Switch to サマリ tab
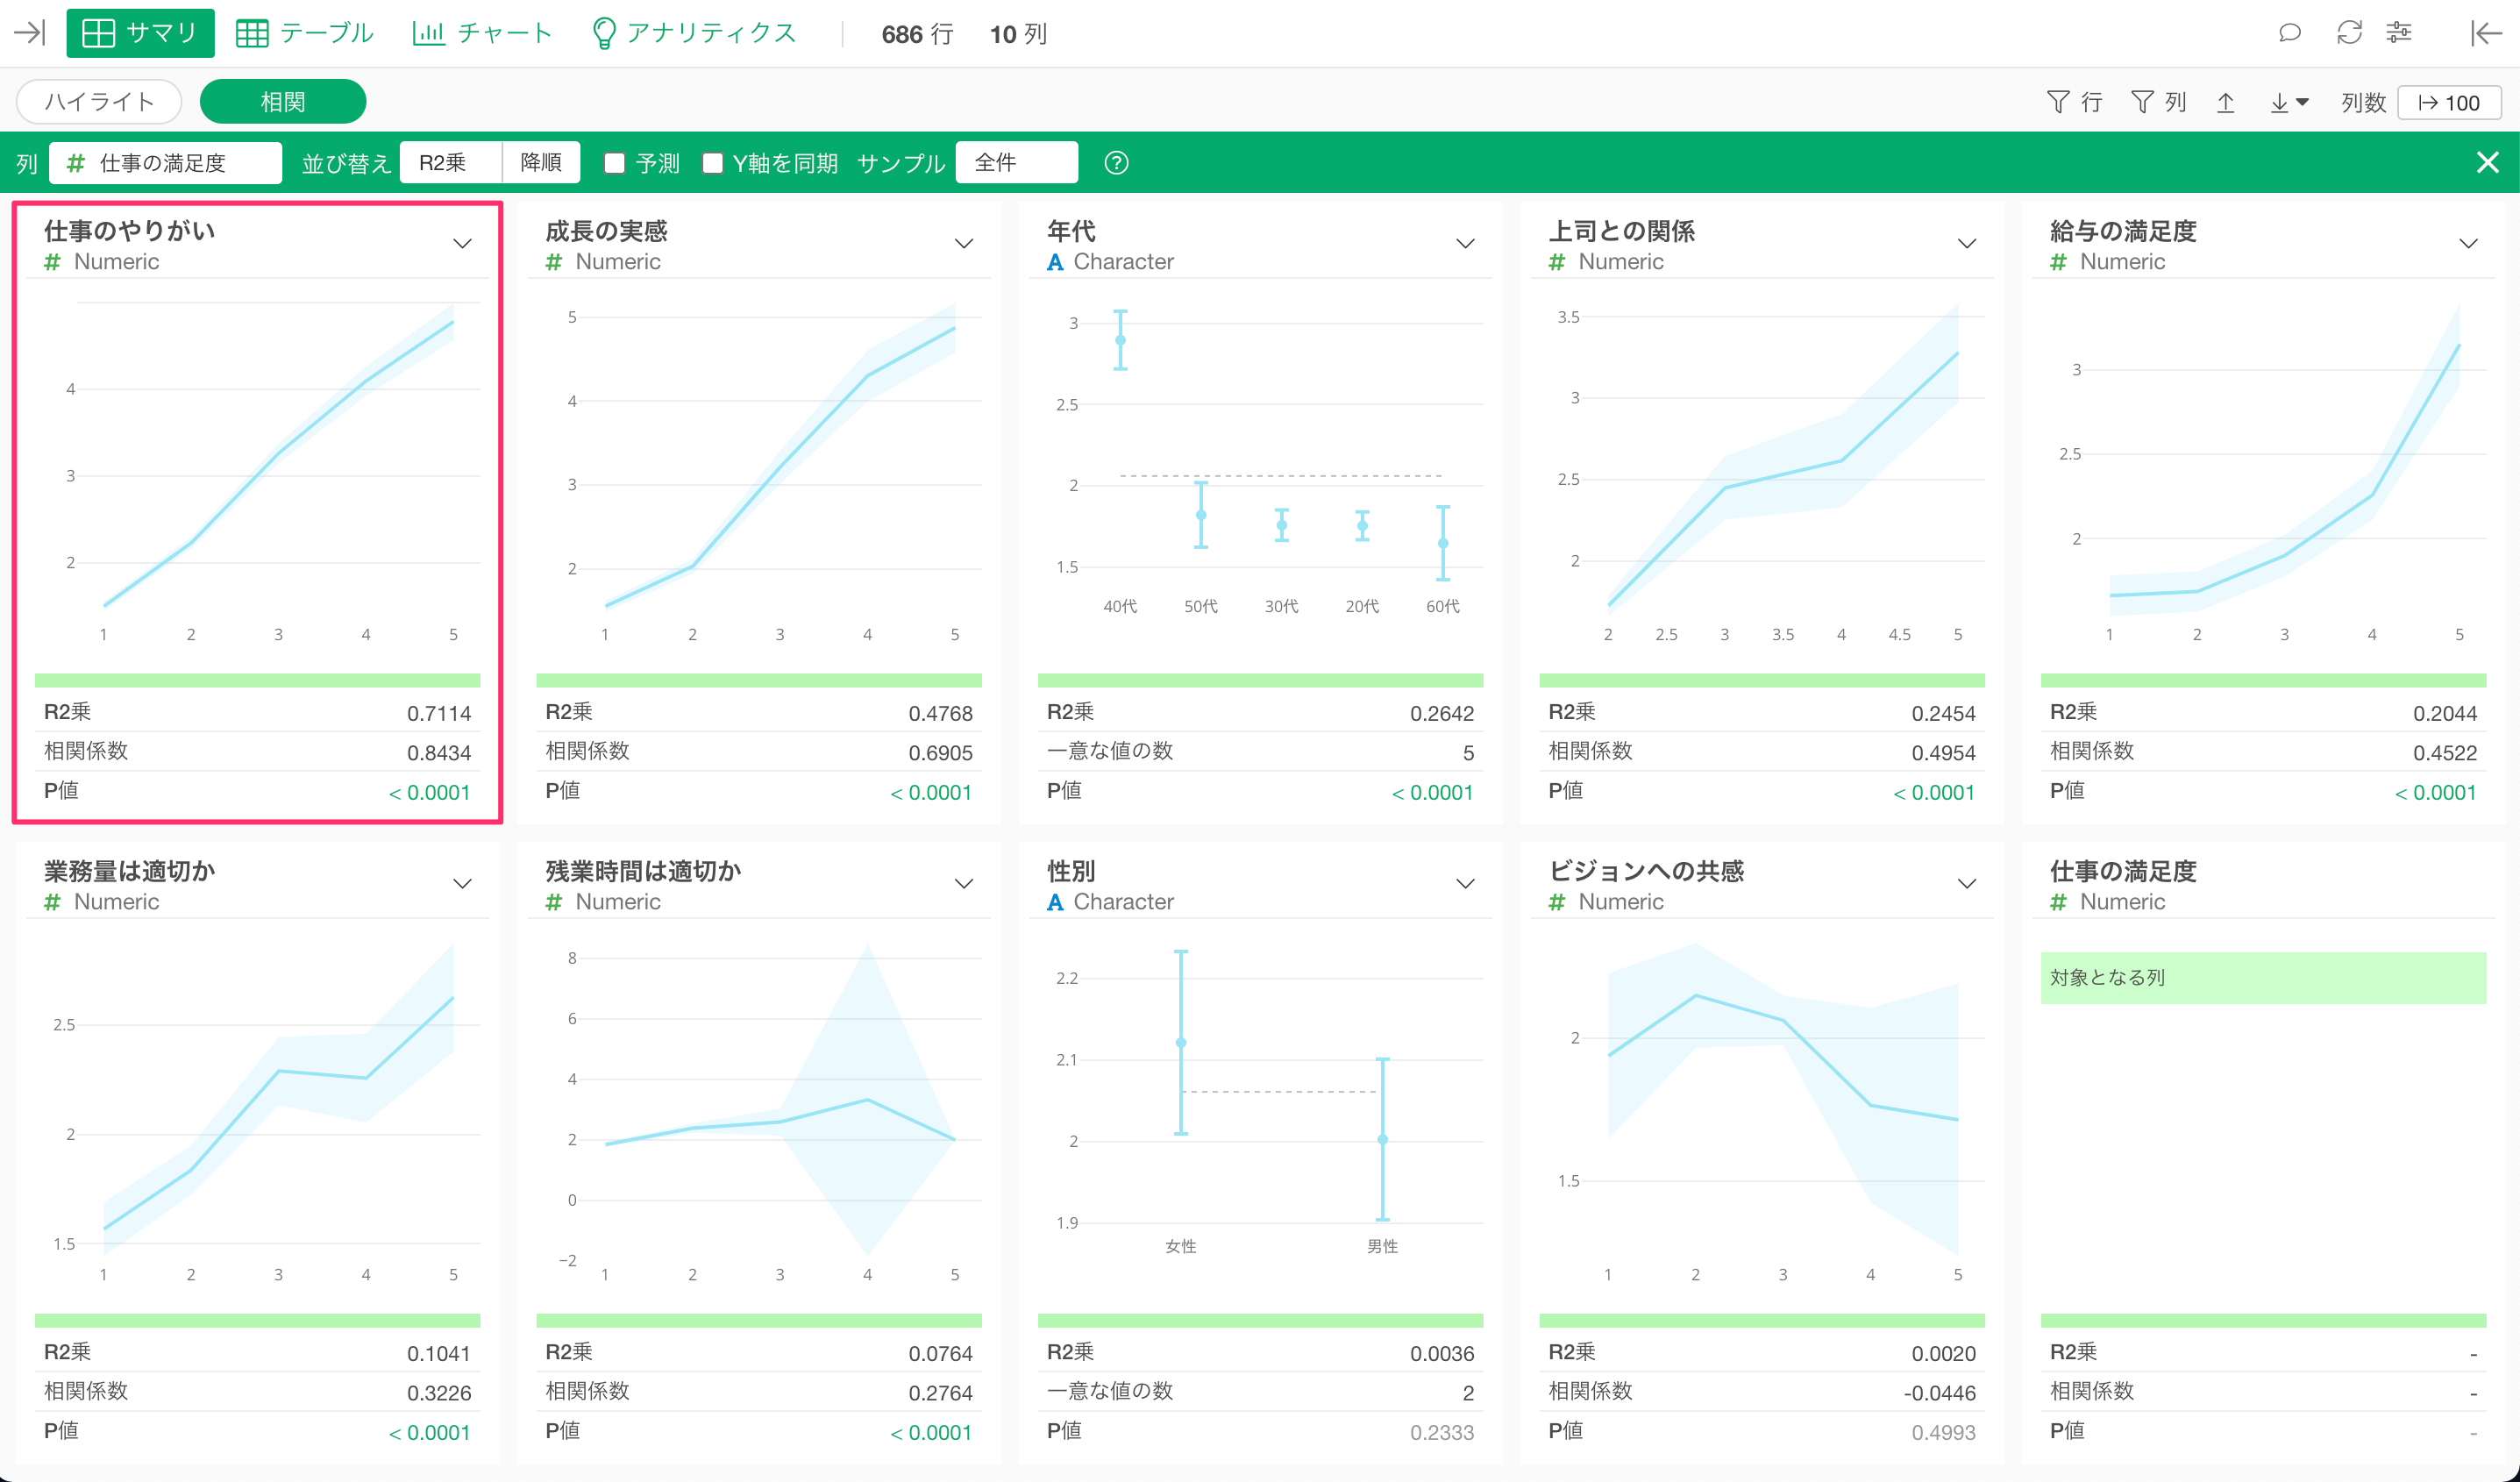This screenshot has height=1482, width=2520. 140,33
